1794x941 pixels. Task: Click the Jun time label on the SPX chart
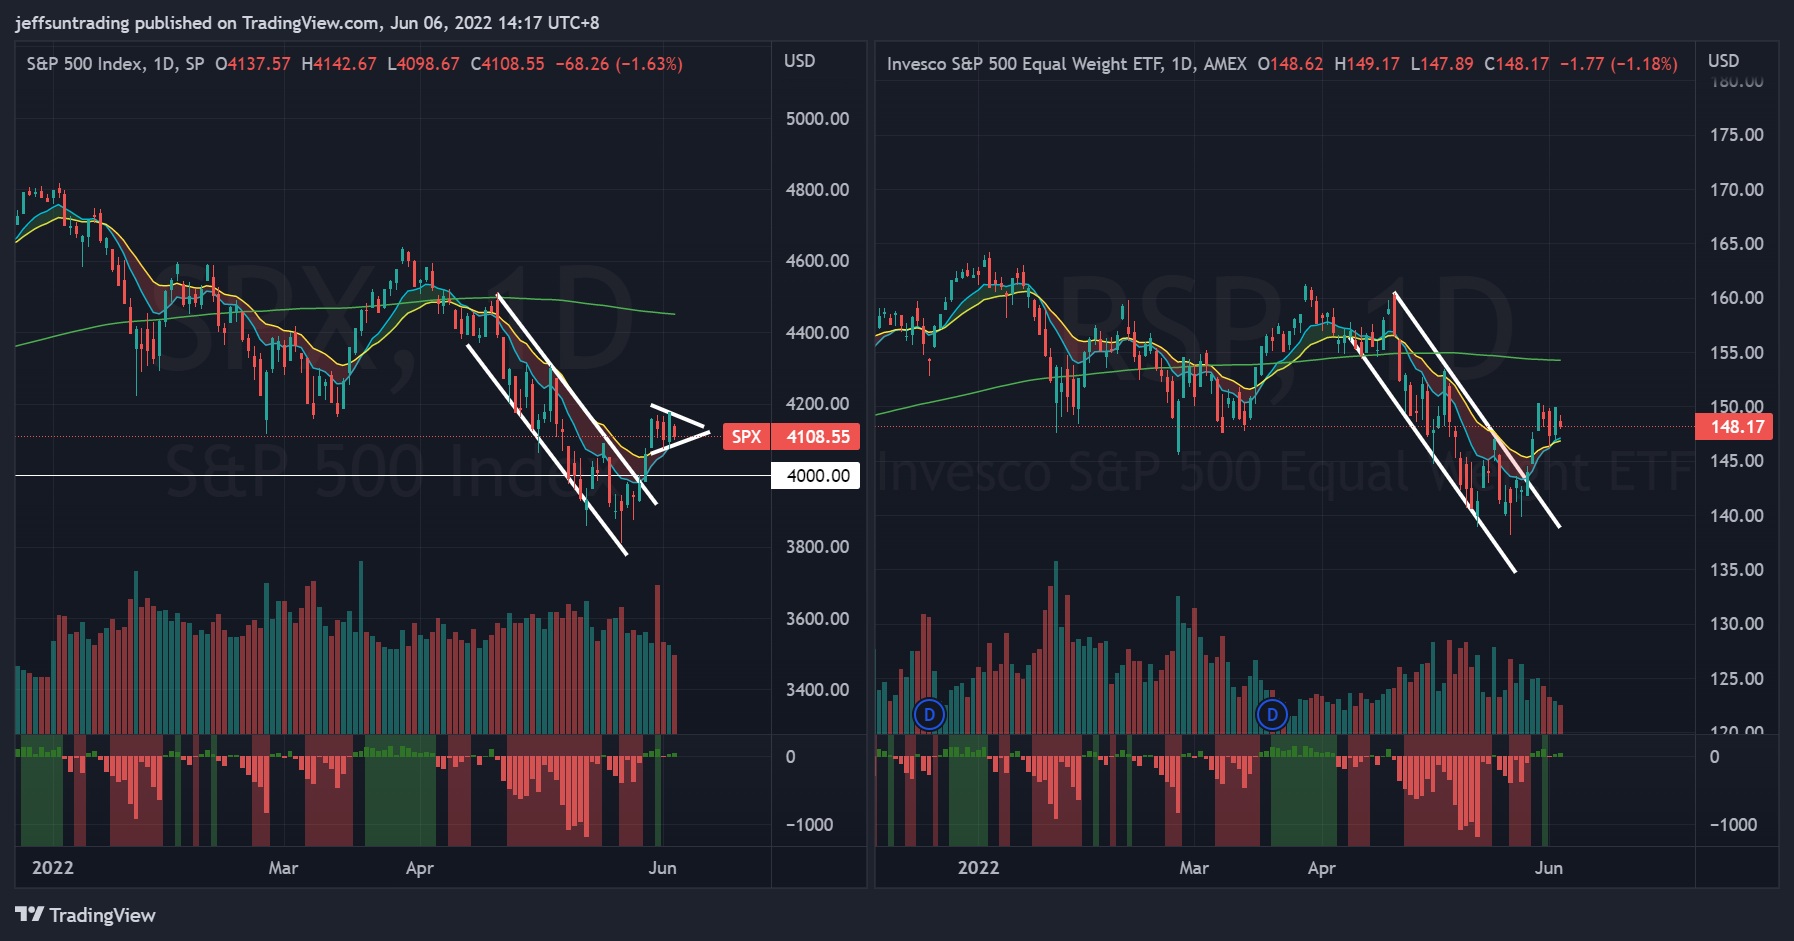(x=662, y=868)
